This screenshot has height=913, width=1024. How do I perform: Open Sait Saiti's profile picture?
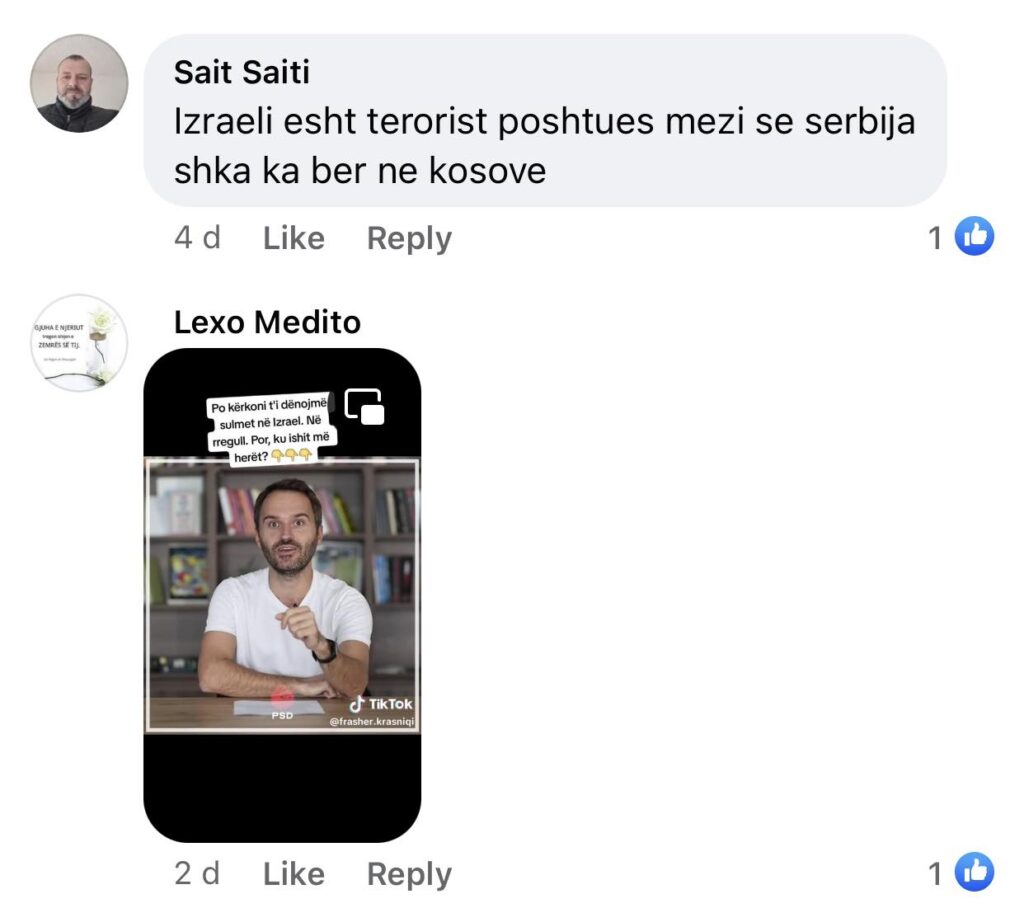point(79,84)
